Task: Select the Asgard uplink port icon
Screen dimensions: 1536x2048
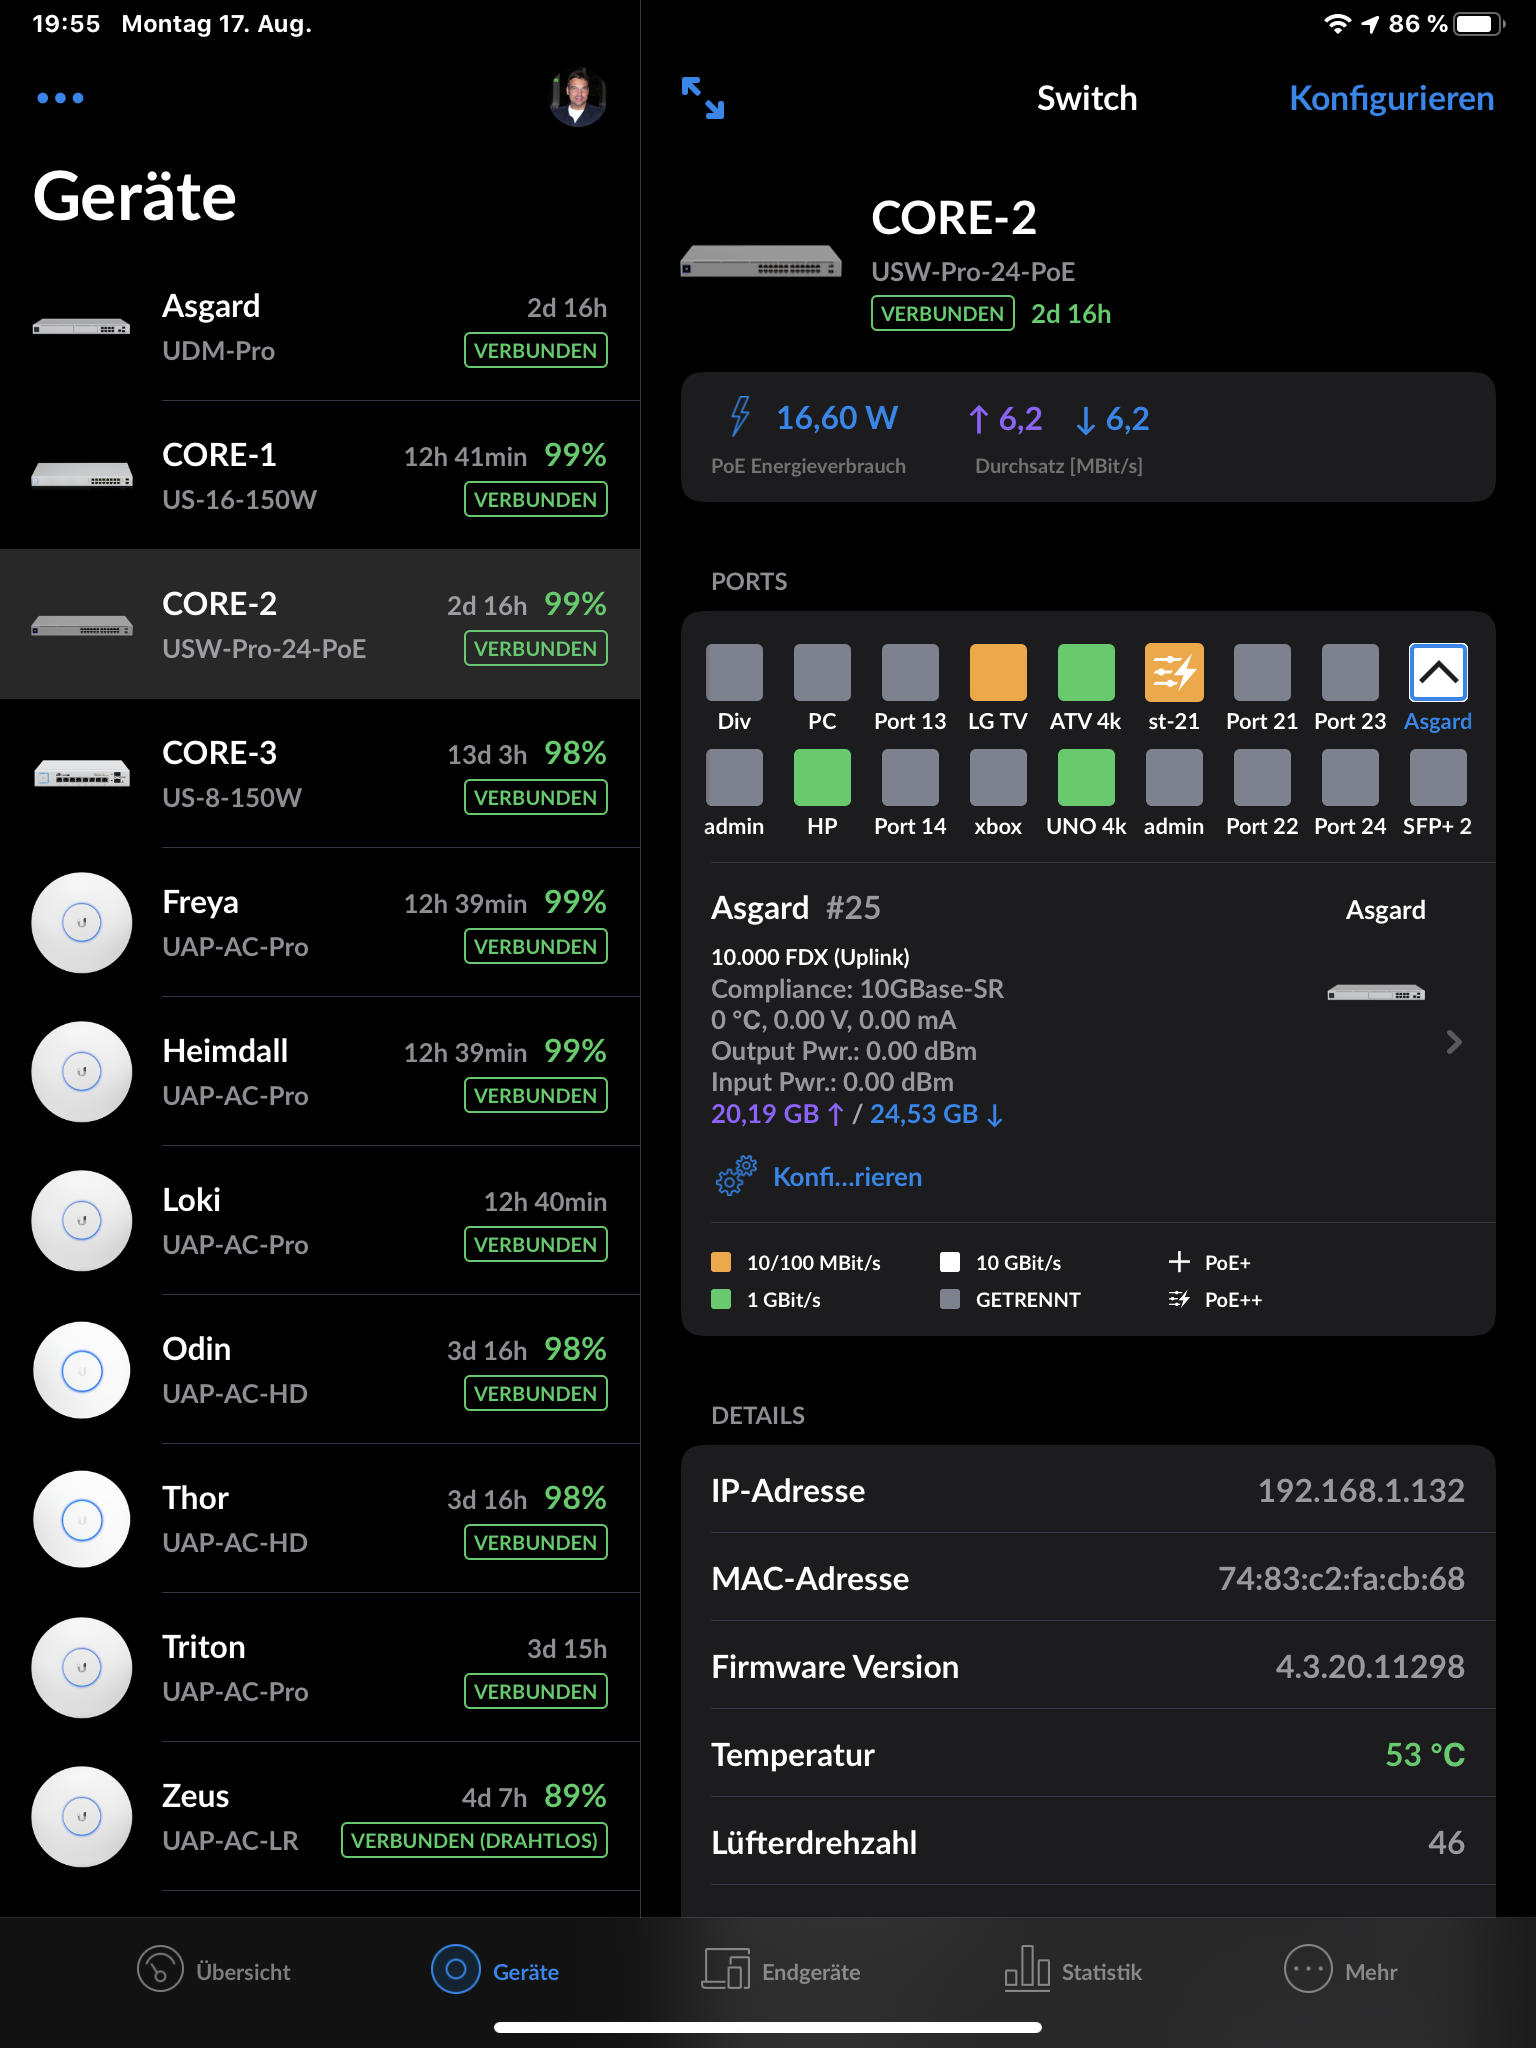Action: tap(1438, 672)
